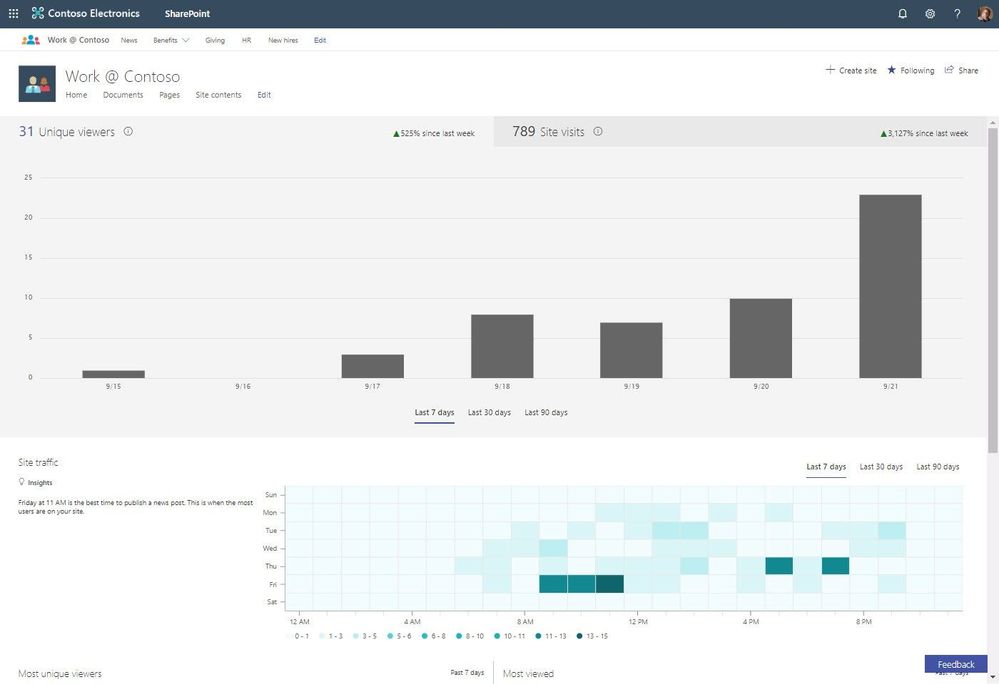The width and height of the screenshot is (999, 684).
Task: Switch chart range to Last 90 days
Action: (x=546, y=413)
